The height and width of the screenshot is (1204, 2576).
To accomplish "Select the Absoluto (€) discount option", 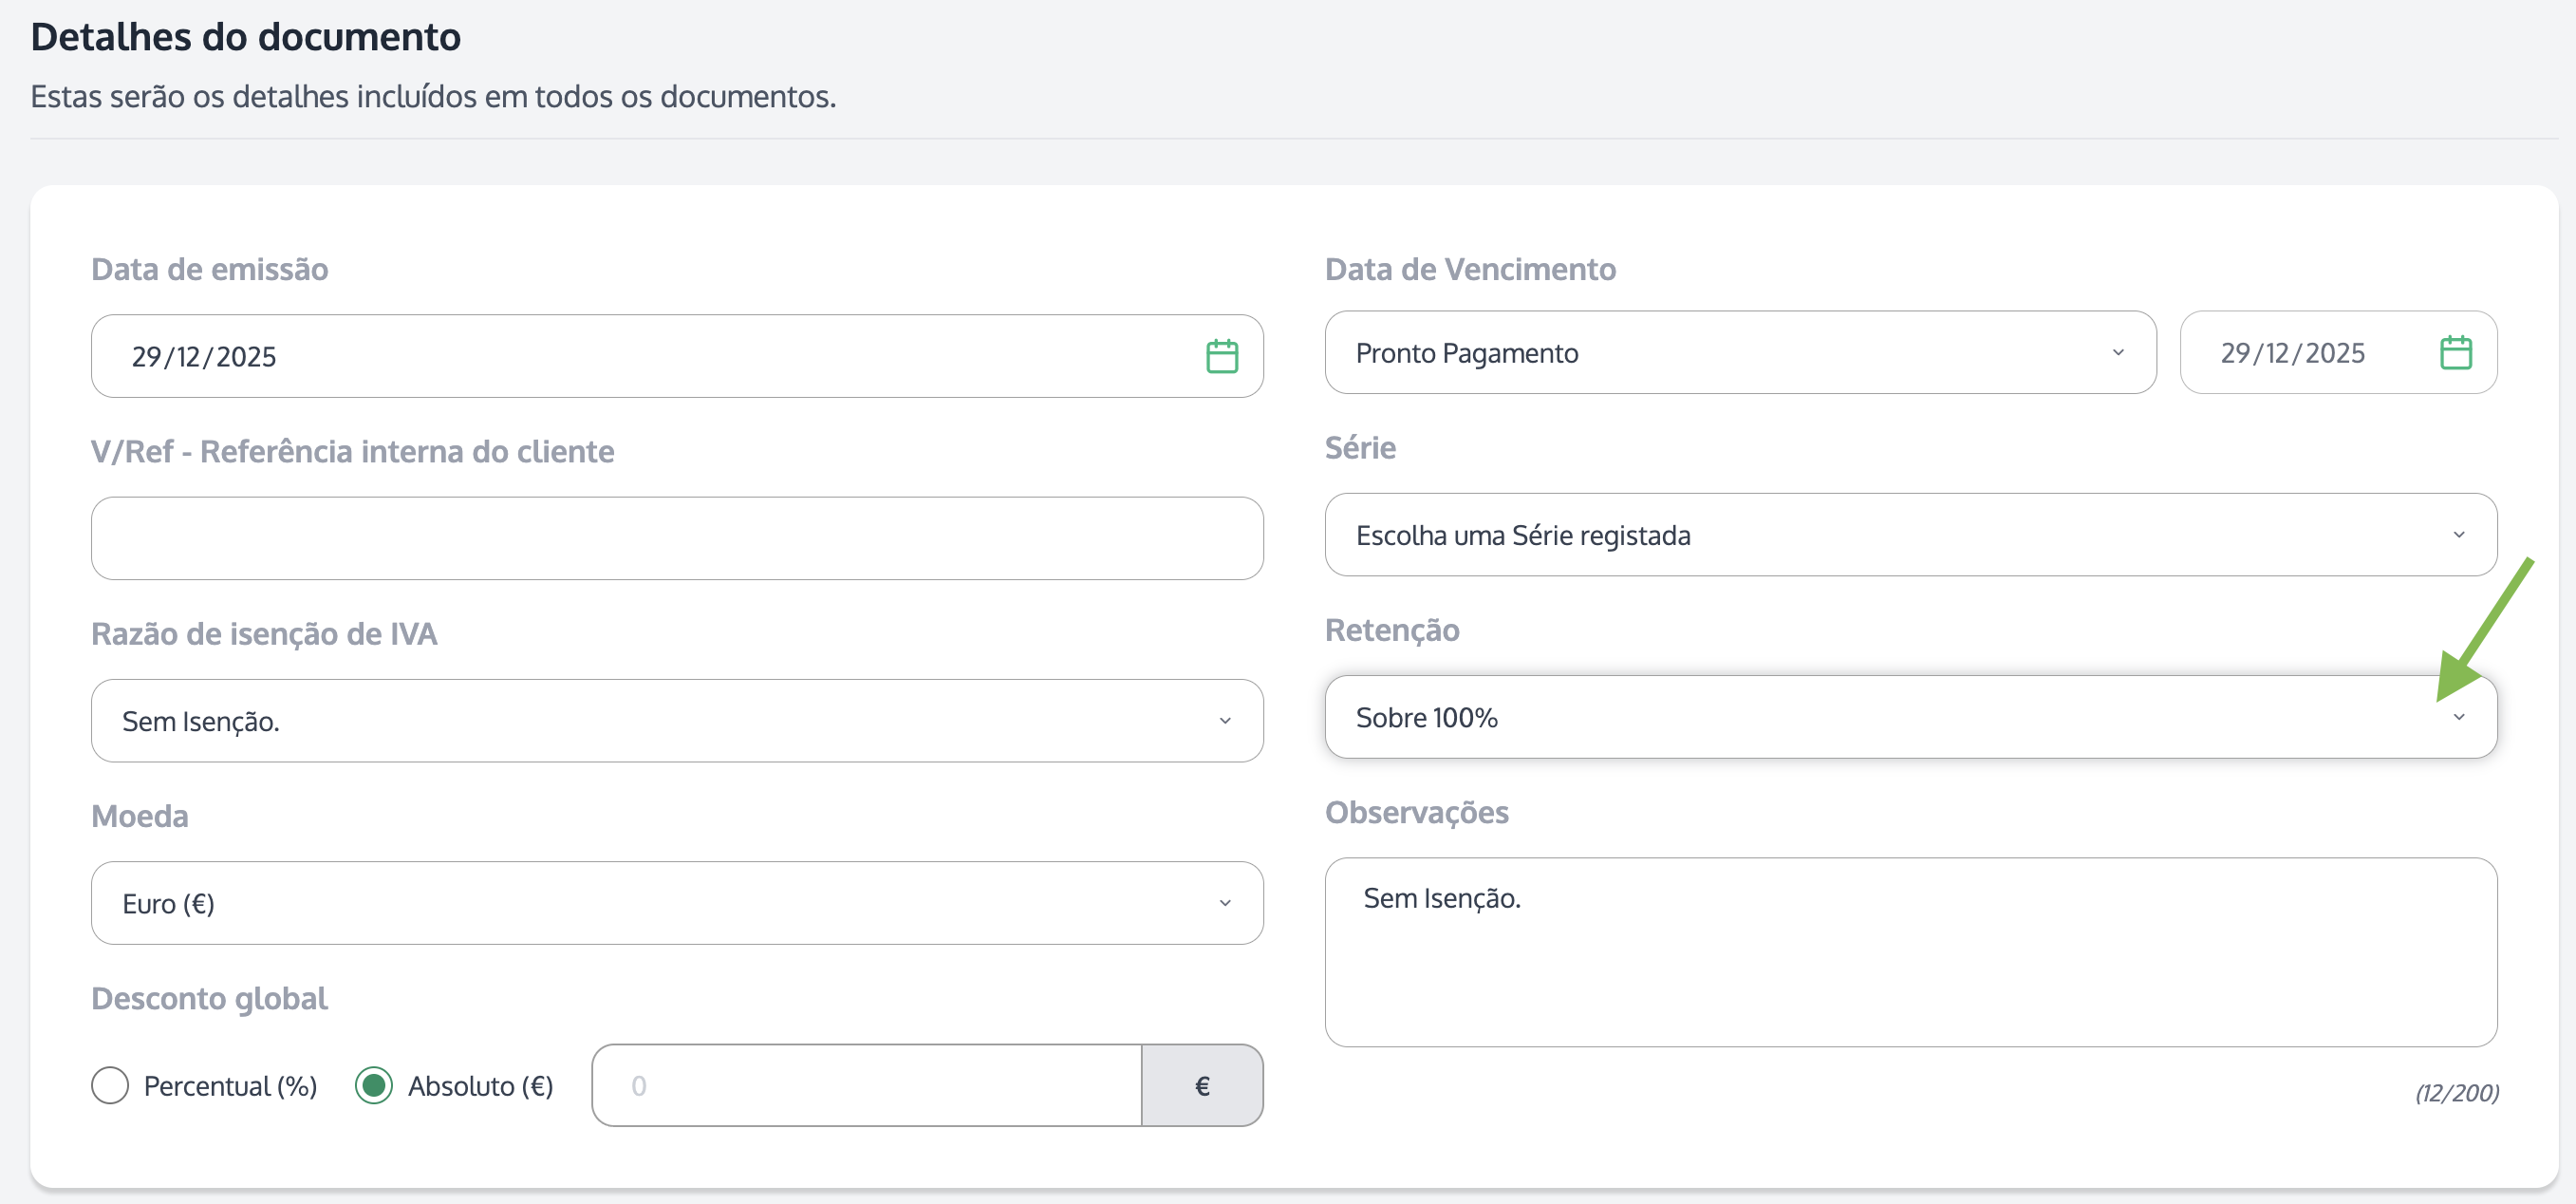I will 374,1086.
